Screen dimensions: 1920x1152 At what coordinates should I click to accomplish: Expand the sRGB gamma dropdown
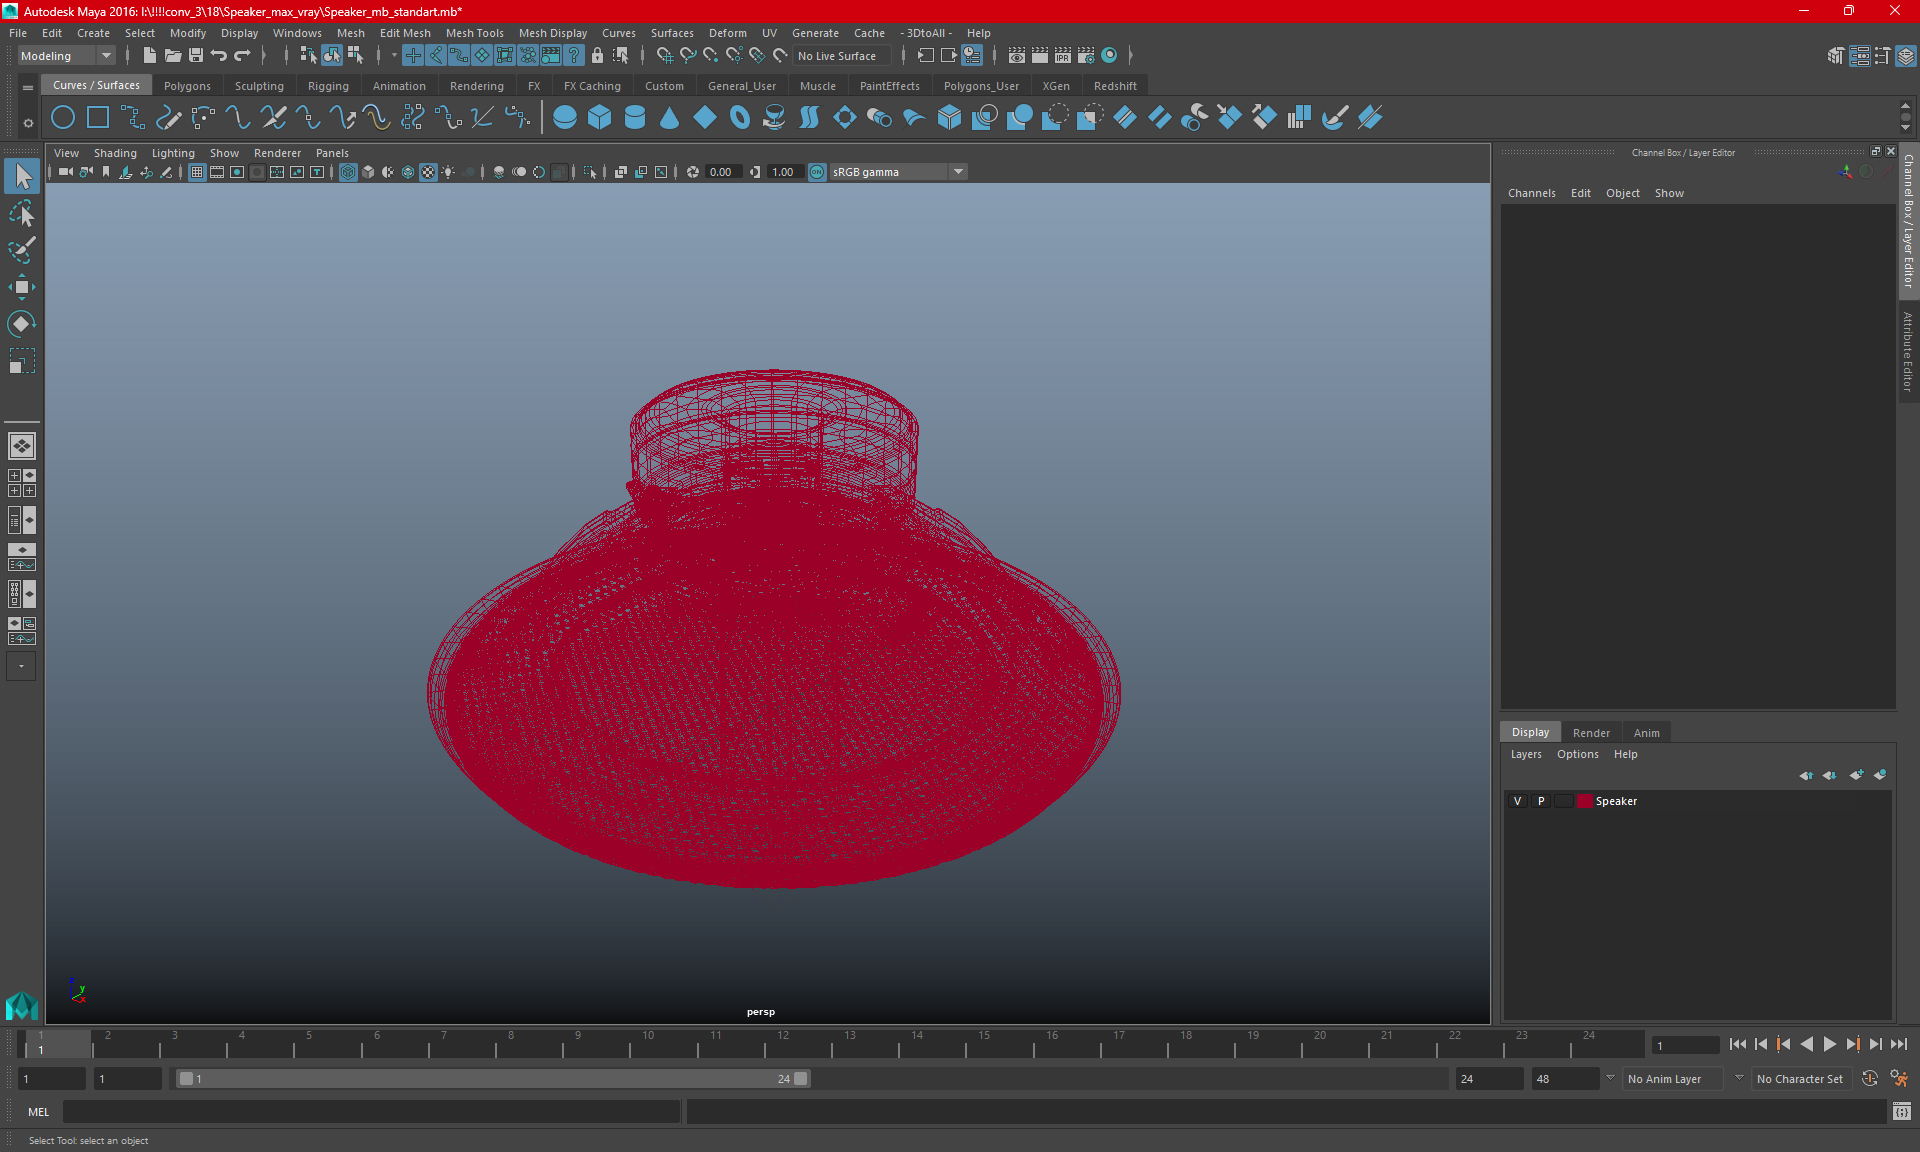click(x=960, y=171)
